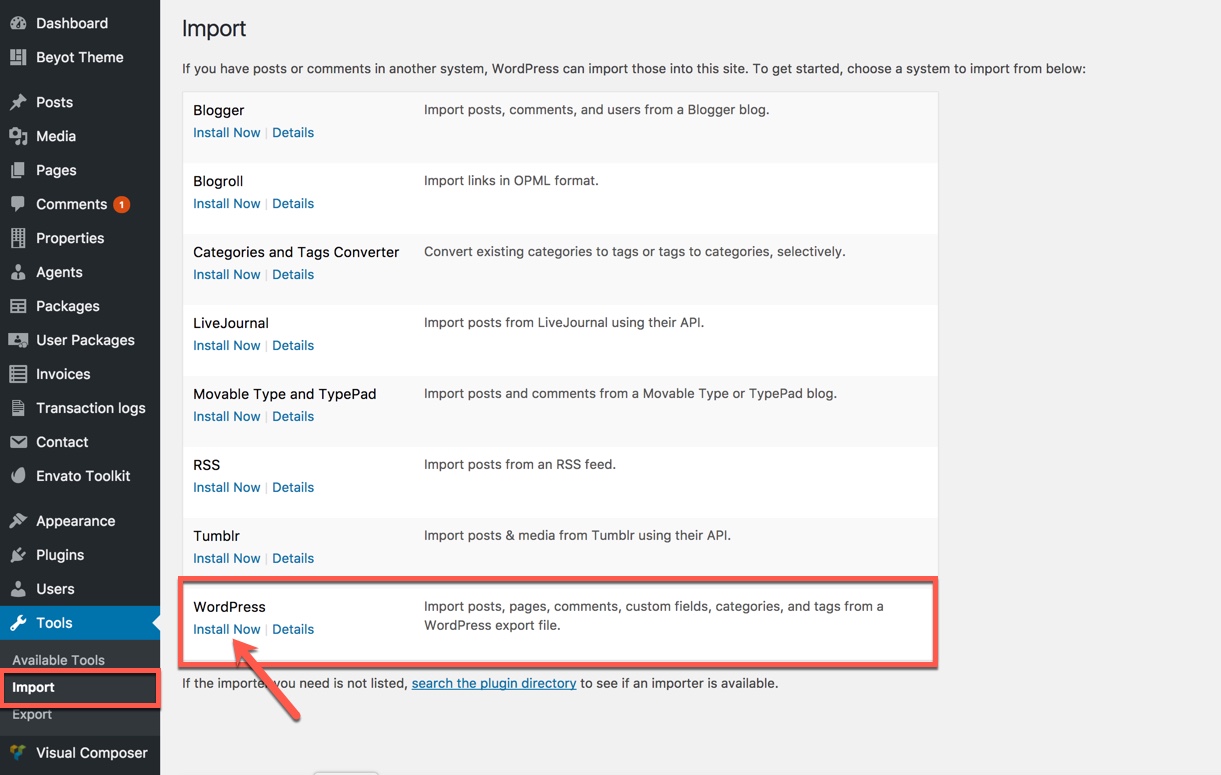This screenshot has width=1221, height=775.
Task: Click the Invoices list icon
Action: 18,374
